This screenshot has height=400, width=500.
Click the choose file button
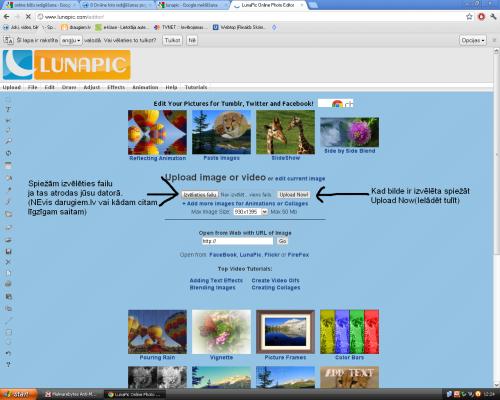click(x=200, y=195)
